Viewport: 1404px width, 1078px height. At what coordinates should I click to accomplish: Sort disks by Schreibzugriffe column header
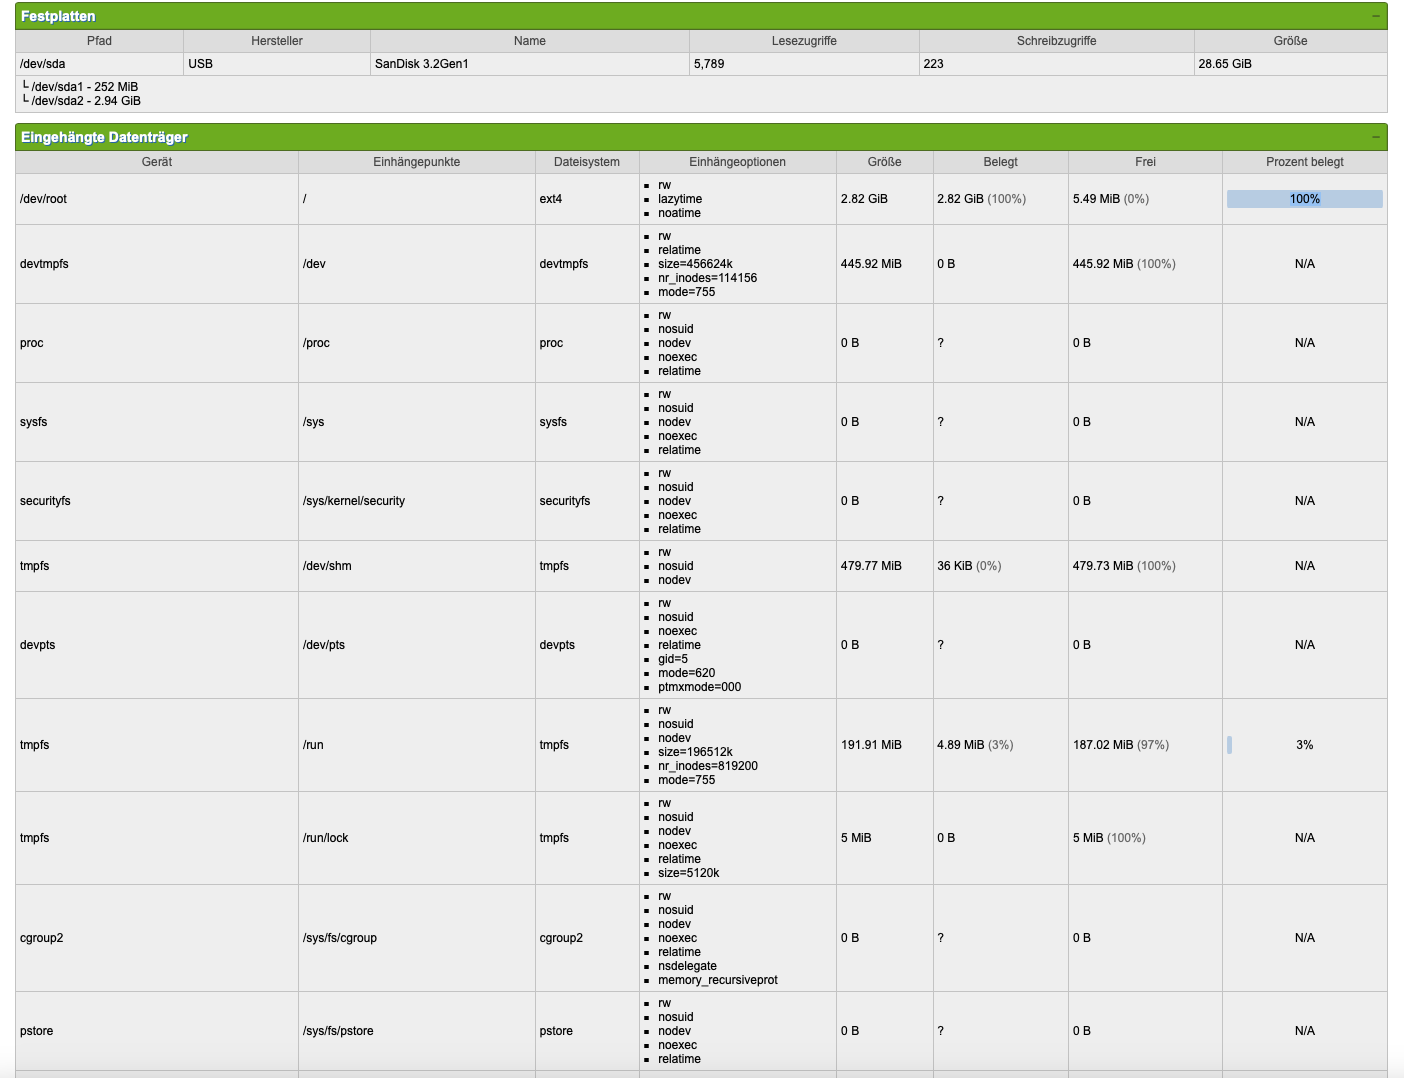coord(1056,41)
